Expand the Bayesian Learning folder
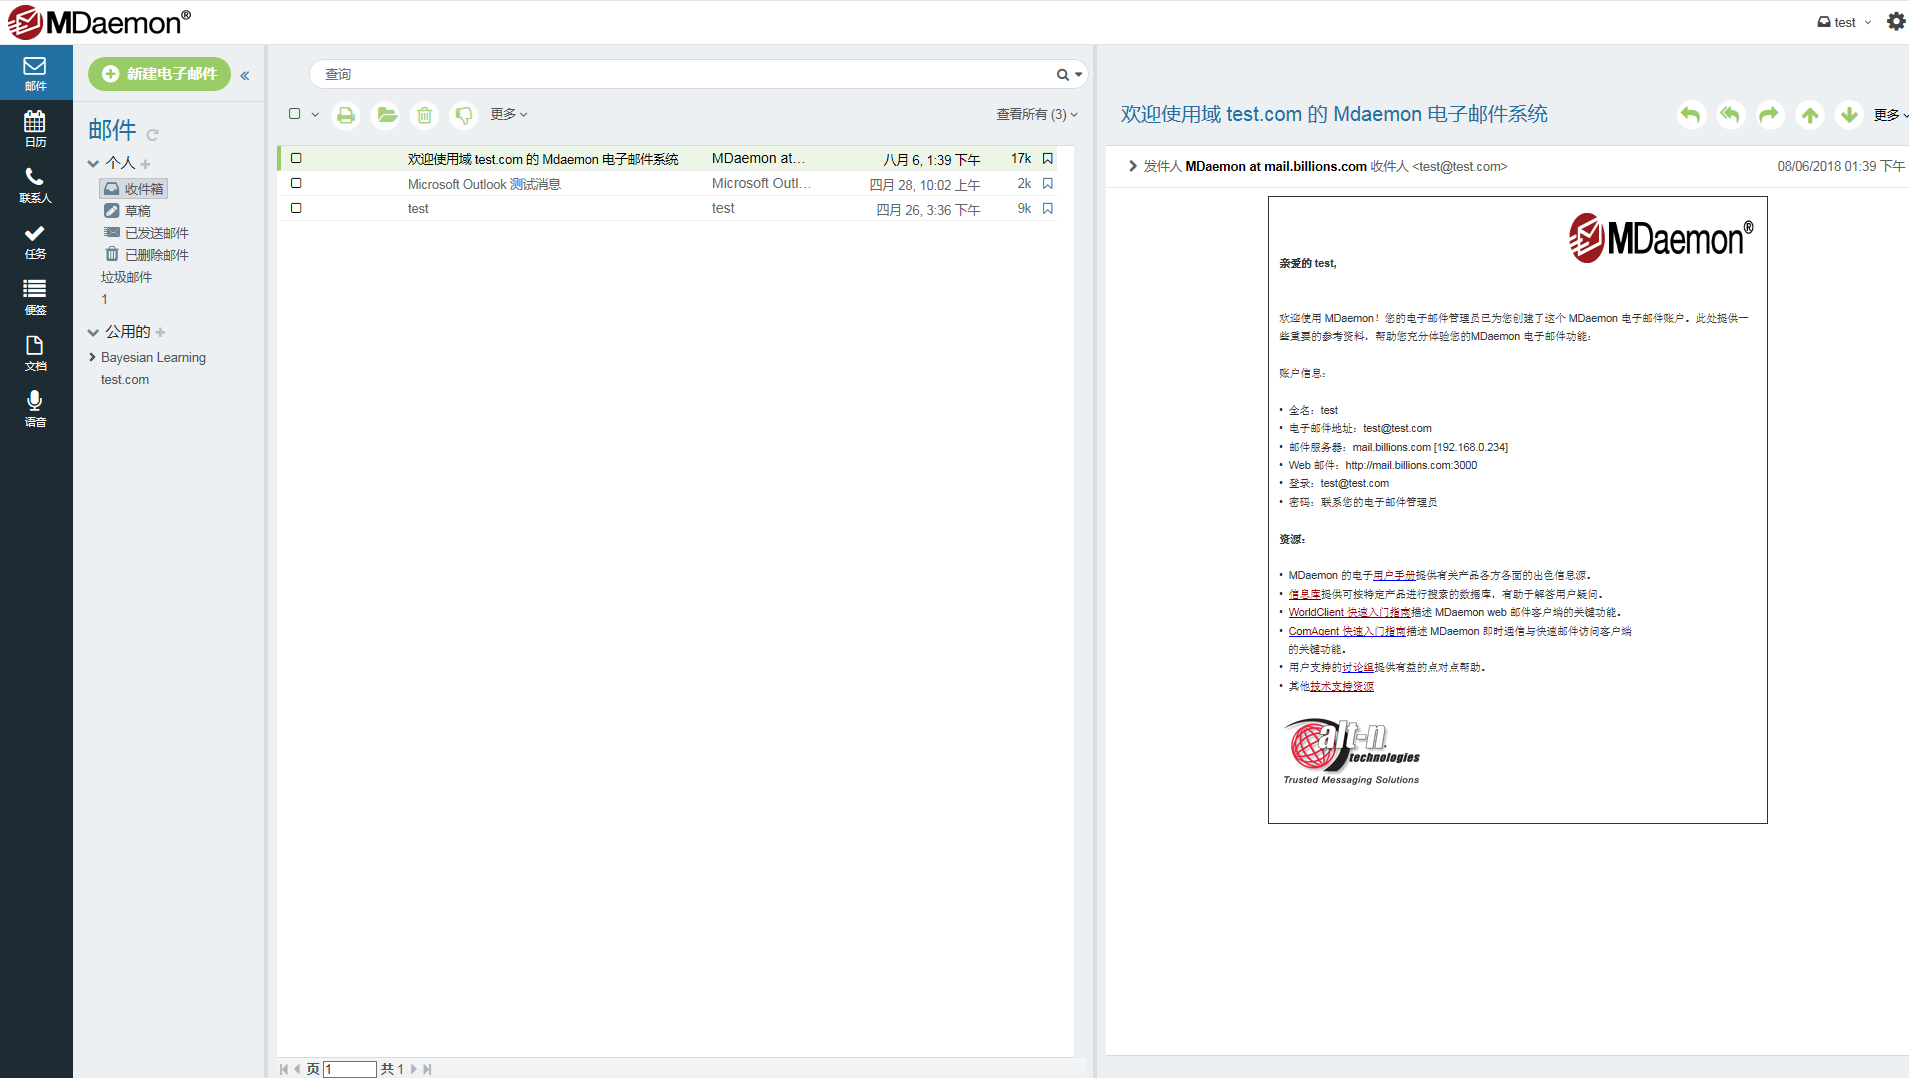 pos(93,357)
